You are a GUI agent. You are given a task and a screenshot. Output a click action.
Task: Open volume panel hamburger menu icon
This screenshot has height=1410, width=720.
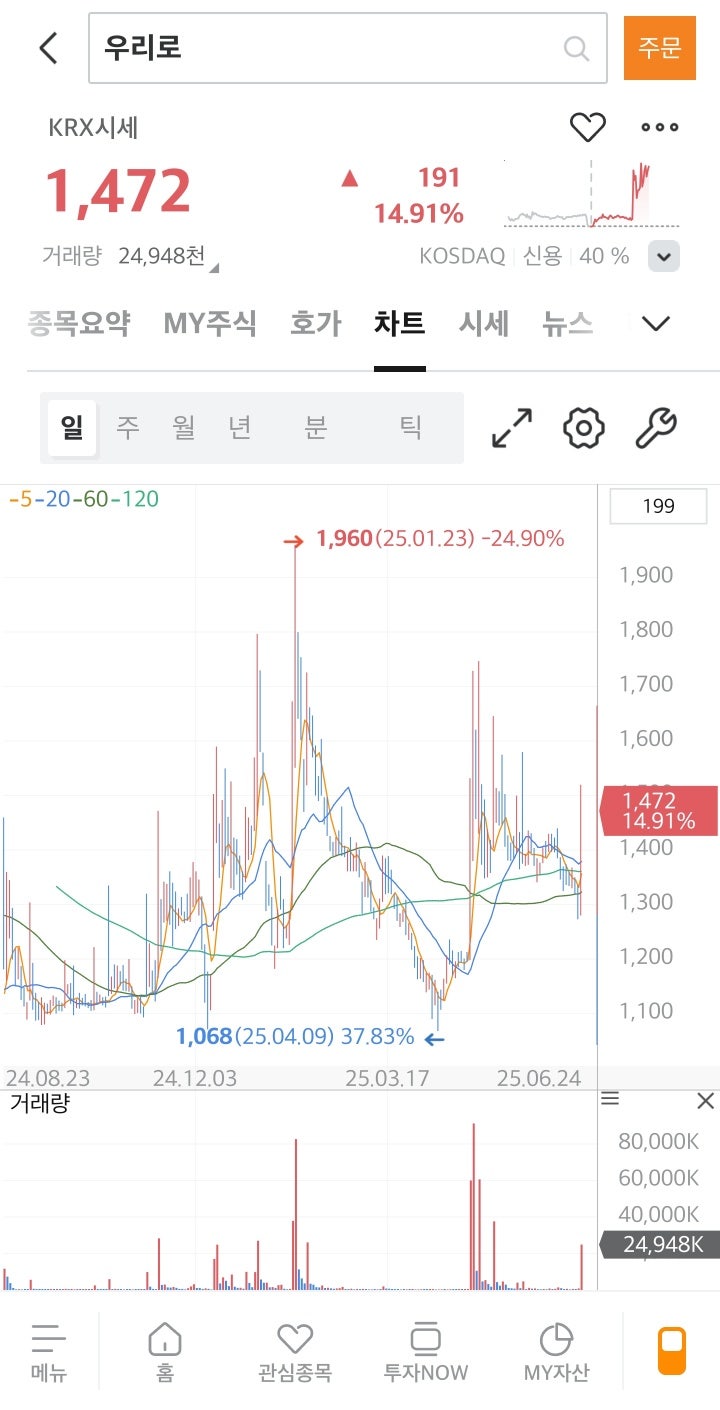click(610, 1100)
